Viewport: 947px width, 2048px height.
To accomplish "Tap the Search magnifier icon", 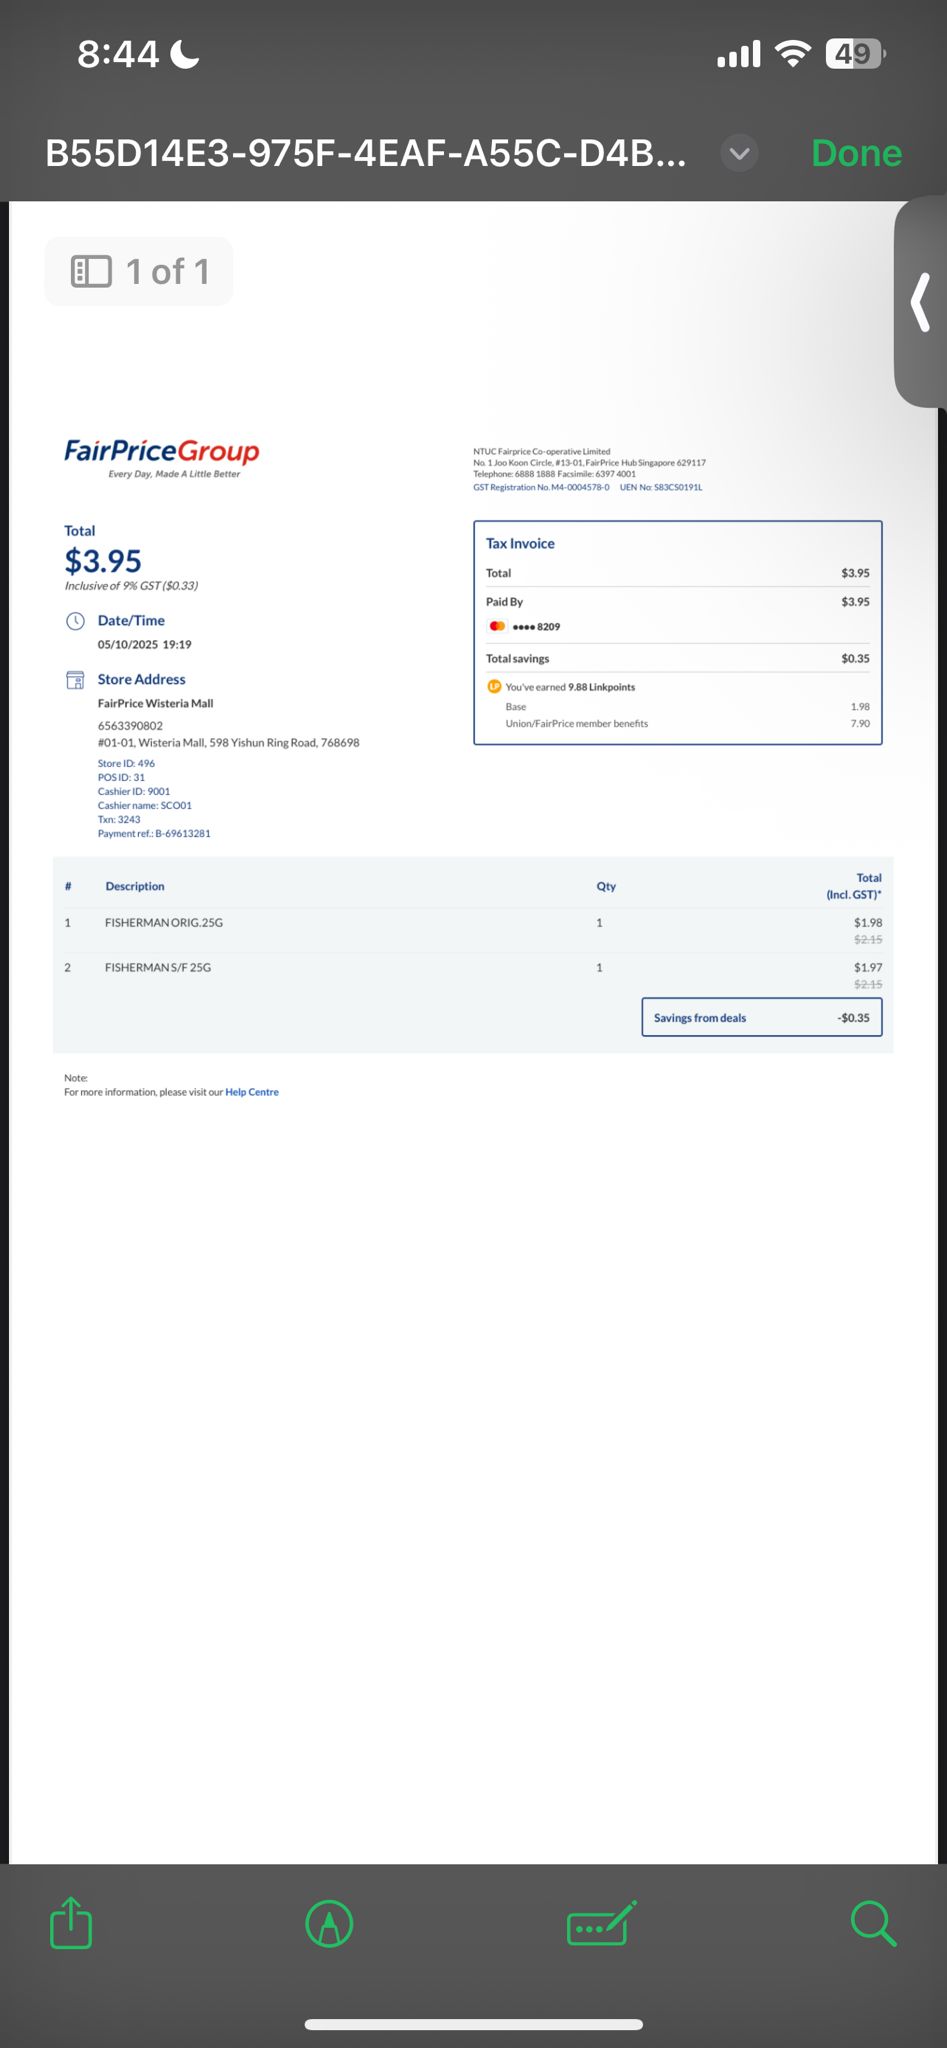I will [x=873, y=1923].
